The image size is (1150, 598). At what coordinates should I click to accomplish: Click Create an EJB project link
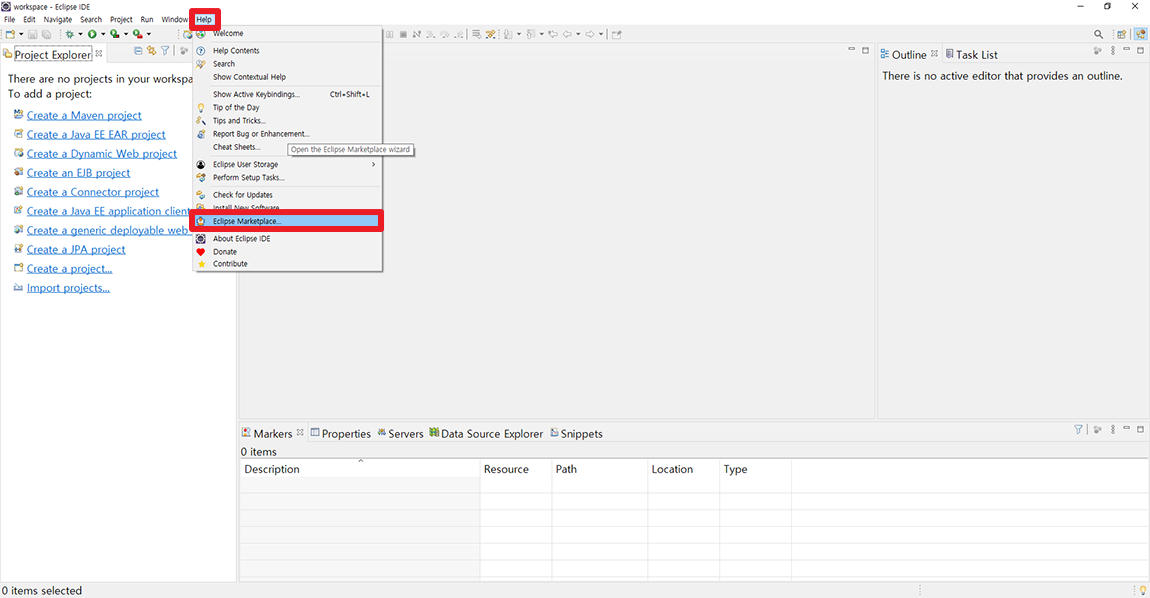pos(78,172)
